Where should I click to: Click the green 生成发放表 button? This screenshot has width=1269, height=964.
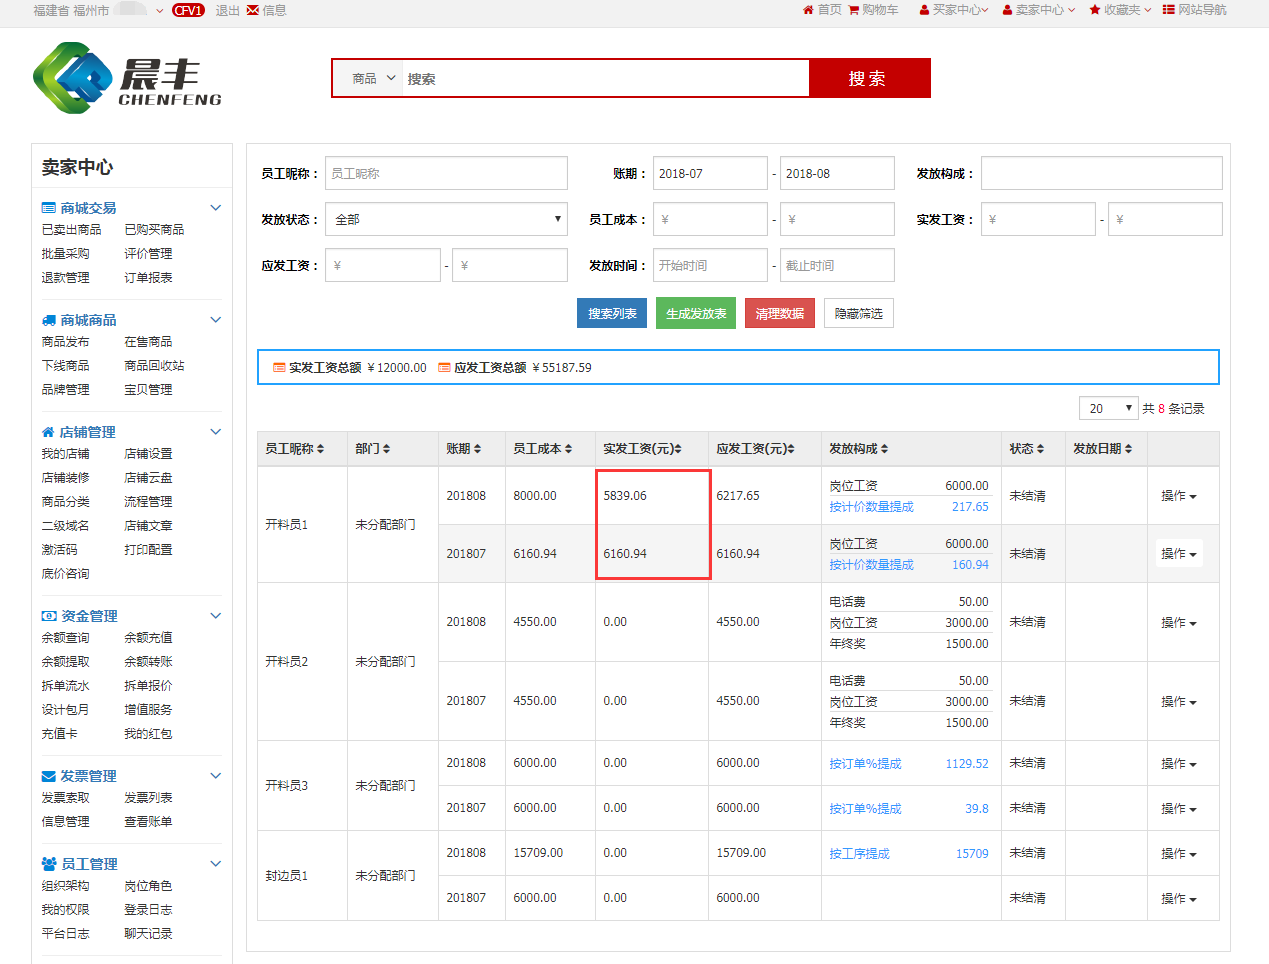pyautogui.click(x=696, y=314)
